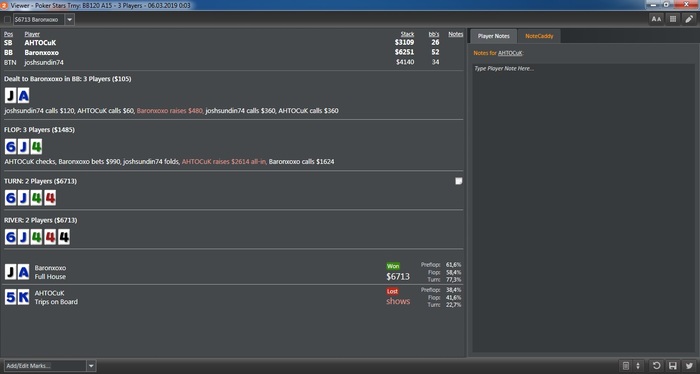The image size is (700, 374).
Task: Click the note icon on the TURN row
Action: coord(458,181)
